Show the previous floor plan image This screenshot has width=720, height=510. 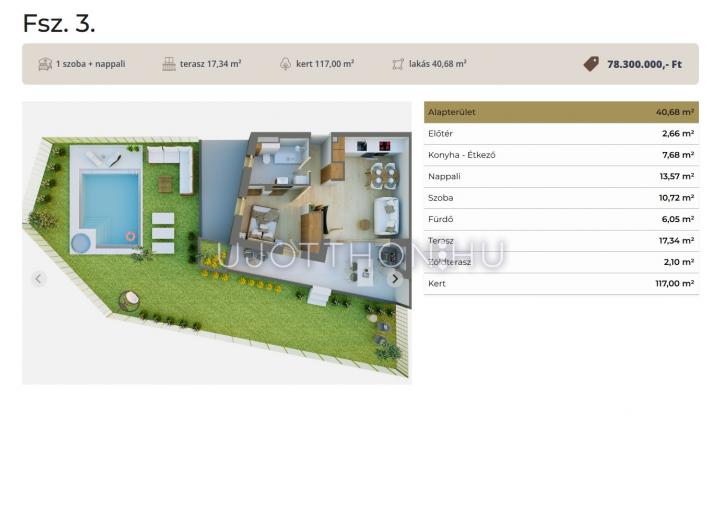39,279
